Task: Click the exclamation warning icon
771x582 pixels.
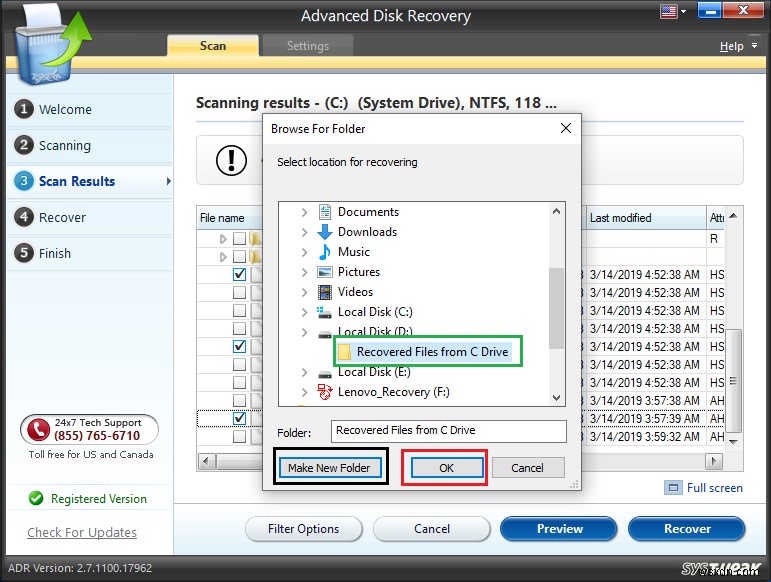Action: point(231,160)
